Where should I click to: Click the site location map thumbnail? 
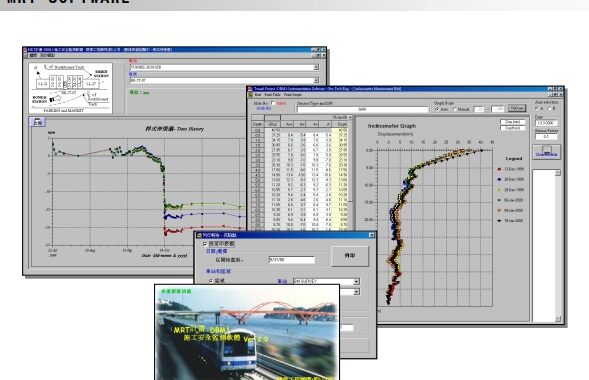point(71,88)
